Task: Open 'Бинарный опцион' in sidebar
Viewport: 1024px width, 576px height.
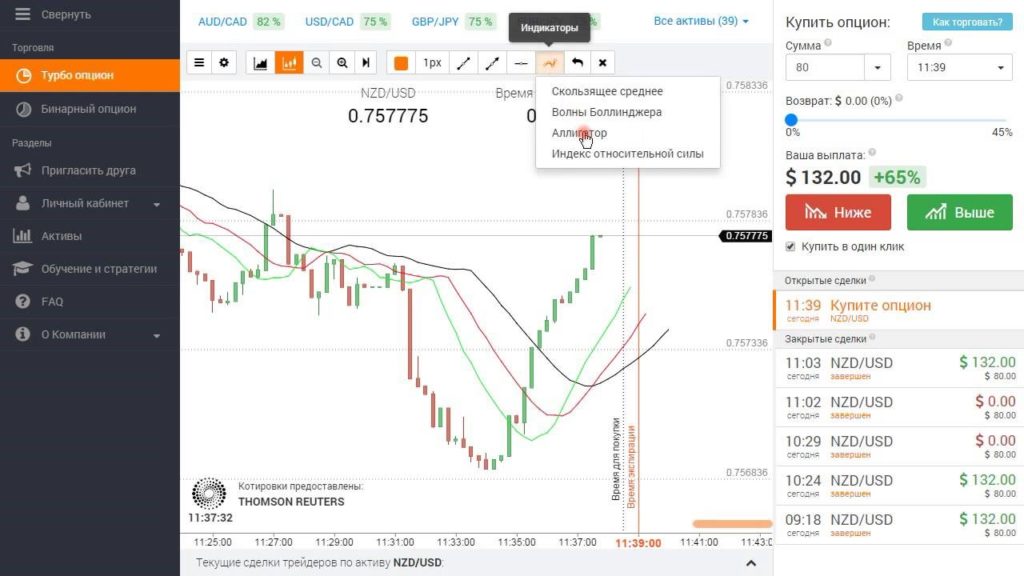Action: [88, 109]
